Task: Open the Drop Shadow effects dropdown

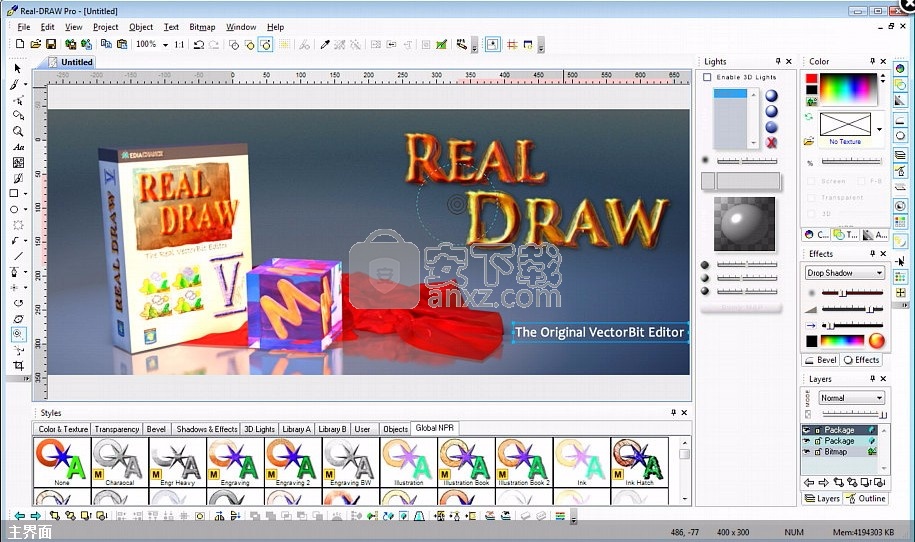Action: click(879, 273)
